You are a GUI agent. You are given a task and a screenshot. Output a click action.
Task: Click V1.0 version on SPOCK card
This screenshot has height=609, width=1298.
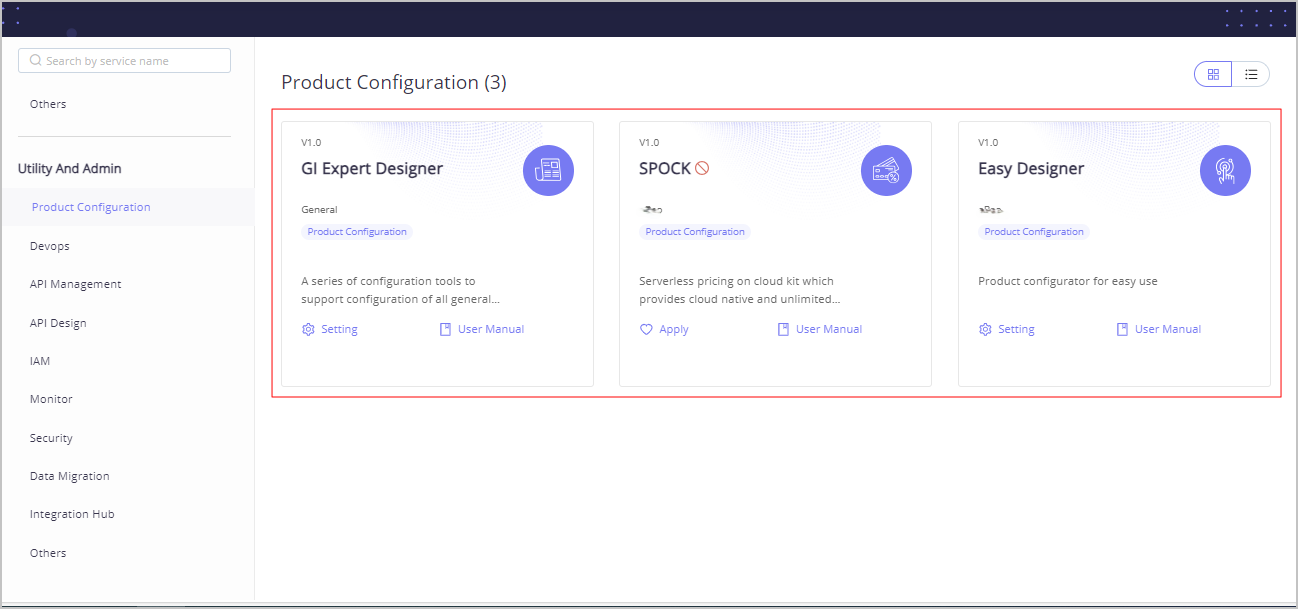pyautogui.click(x=649, y=143)
